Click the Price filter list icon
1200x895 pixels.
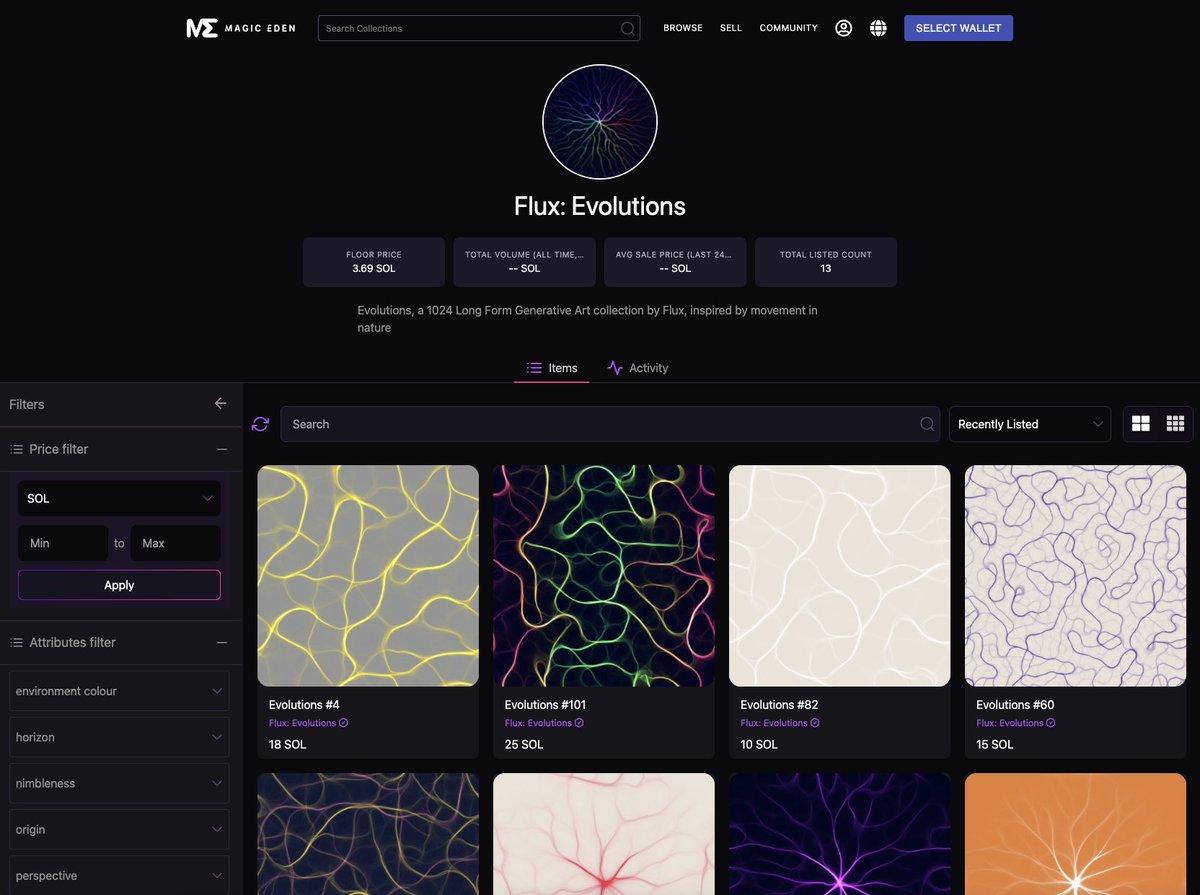click(15, 449)
